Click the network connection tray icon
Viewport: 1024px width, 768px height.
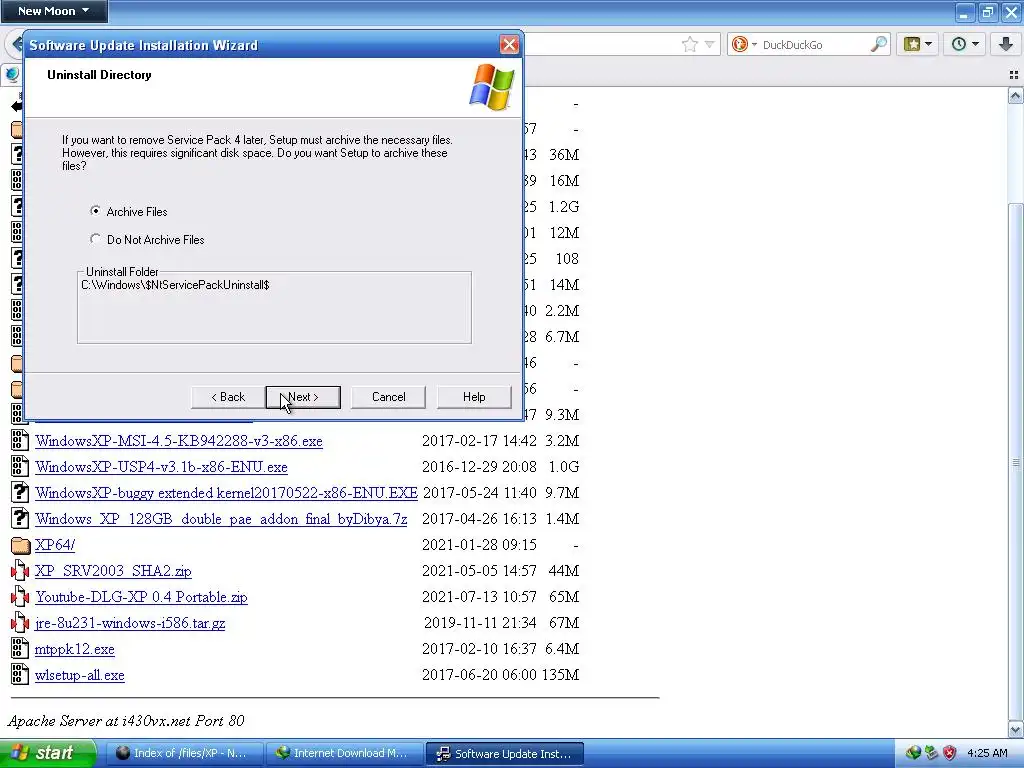[931, 753]
